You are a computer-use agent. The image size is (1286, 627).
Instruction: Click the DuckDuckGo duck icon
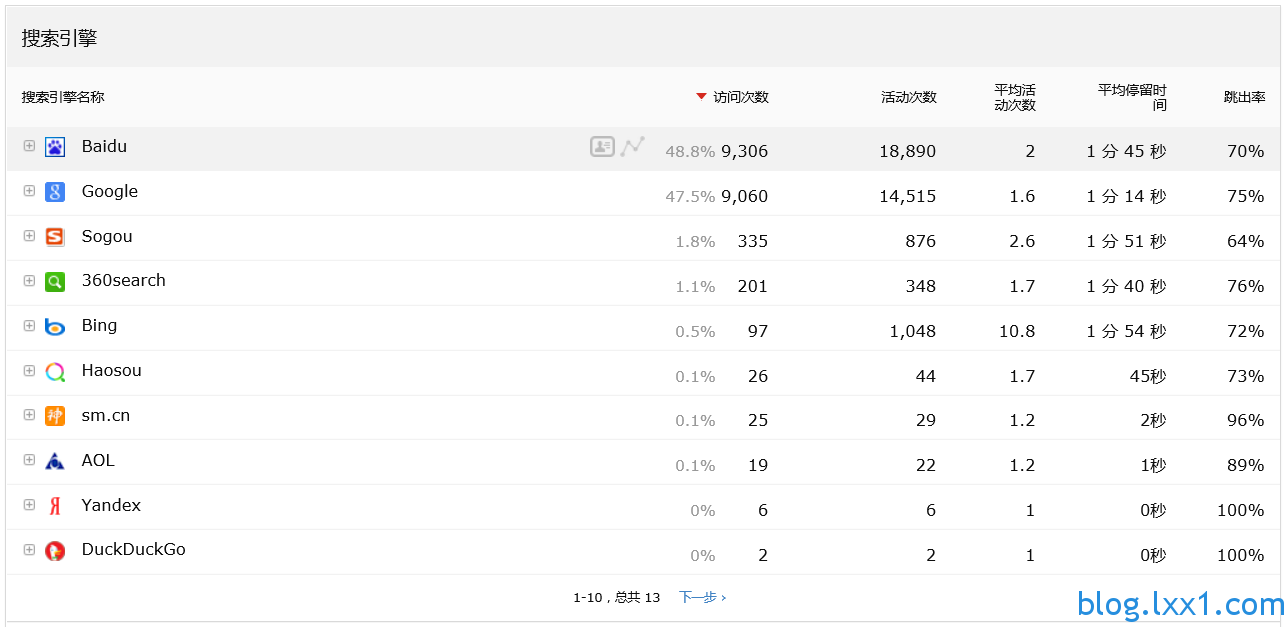coord(55,550)
